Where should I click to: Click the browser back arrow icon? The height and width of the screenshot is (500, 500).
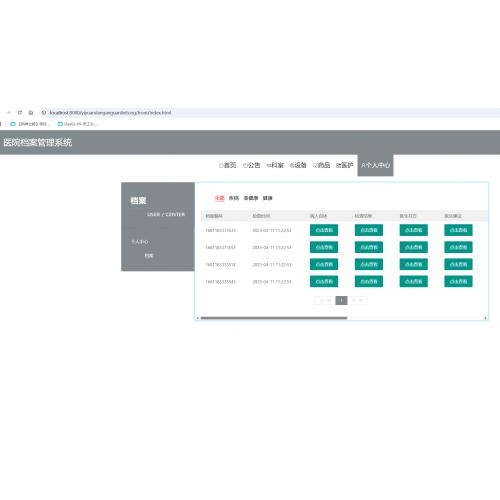(x=9, y=113)
